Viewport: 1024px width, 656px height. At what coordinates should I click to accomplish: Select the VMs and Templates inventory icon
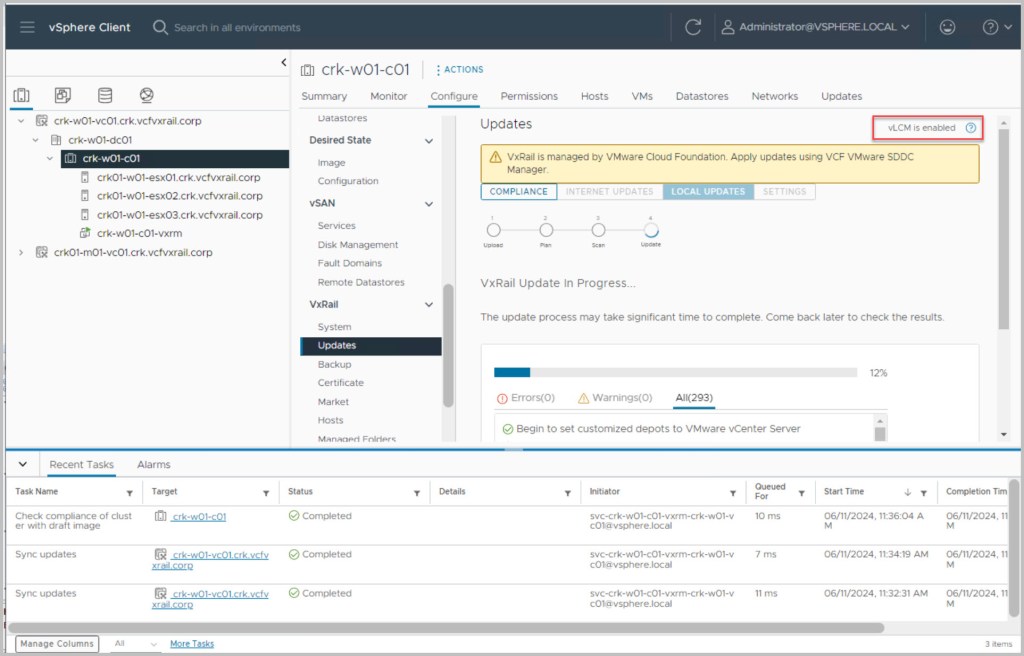(x=63, y=96)
